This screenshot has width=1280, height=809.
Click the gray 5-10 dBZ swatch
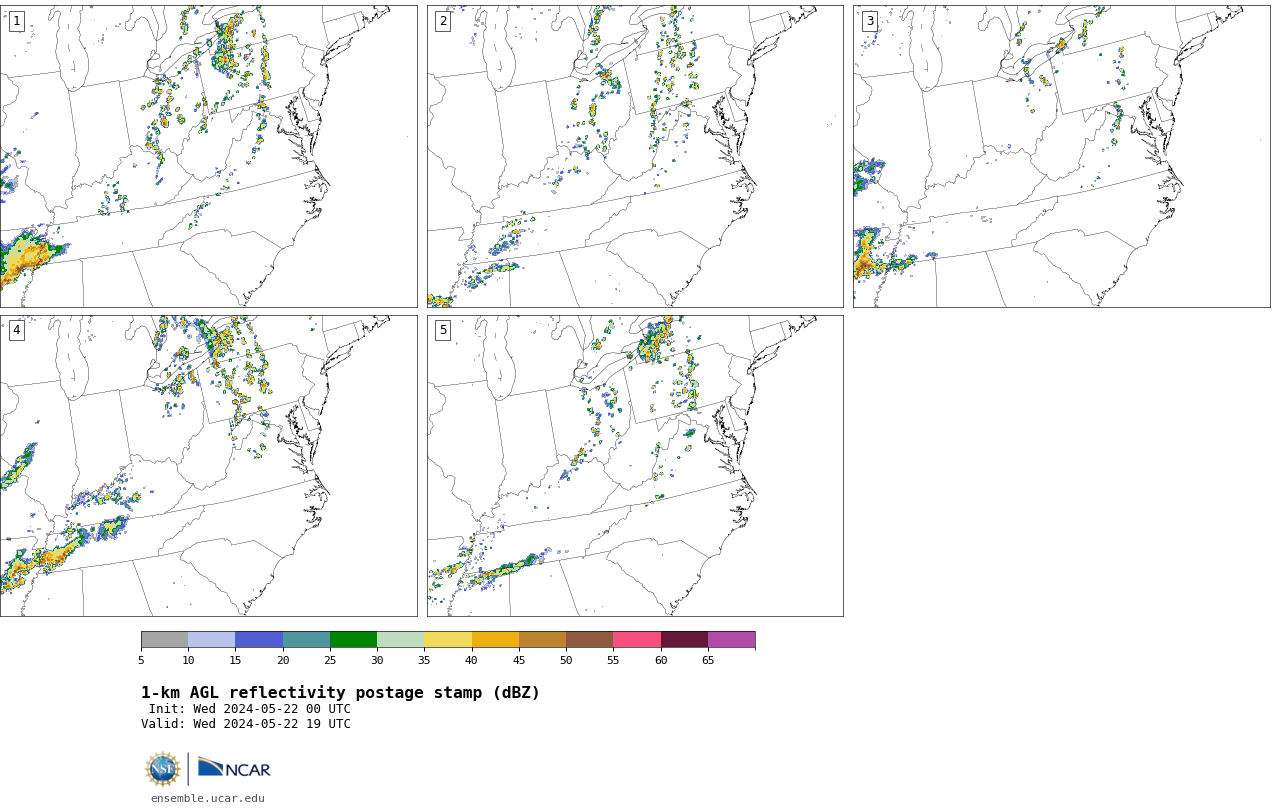164,640
